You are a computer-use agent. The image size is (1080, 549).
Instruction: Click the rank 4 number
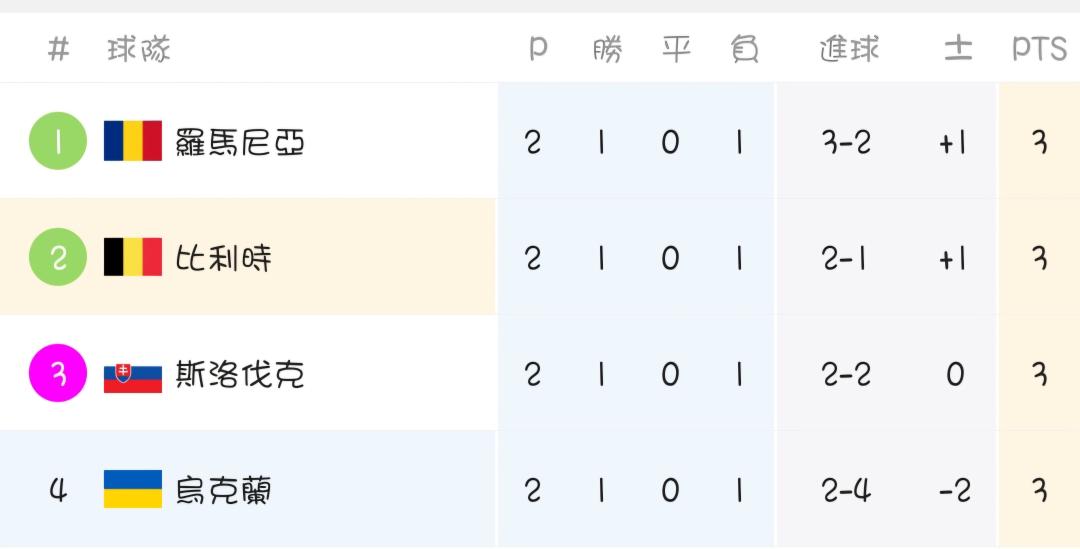pyautogui.click(x=58, y=490)
